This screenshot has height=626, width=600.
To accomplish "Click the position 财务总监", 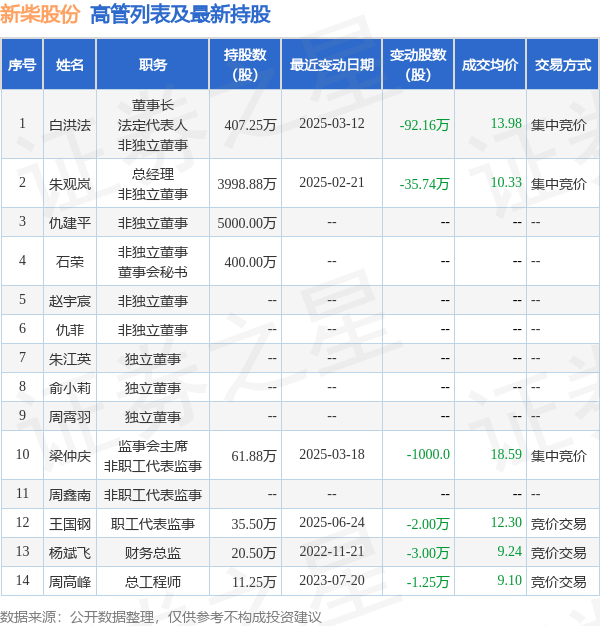I will 152,553.
